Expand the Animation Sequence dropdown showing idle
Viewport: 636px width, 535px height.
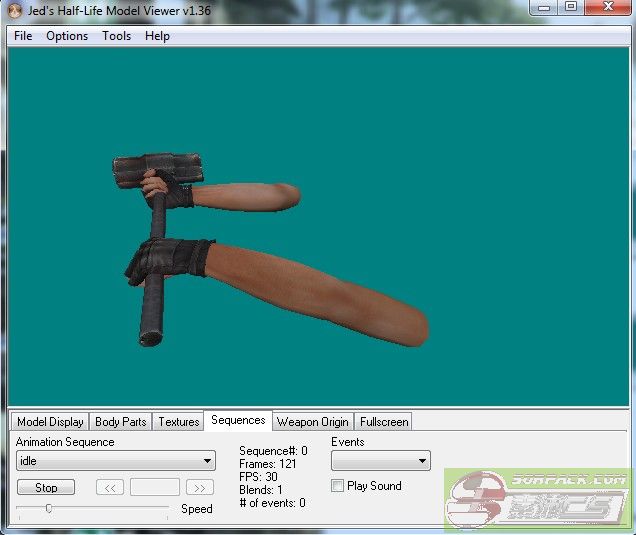click(x=116, y=461)
